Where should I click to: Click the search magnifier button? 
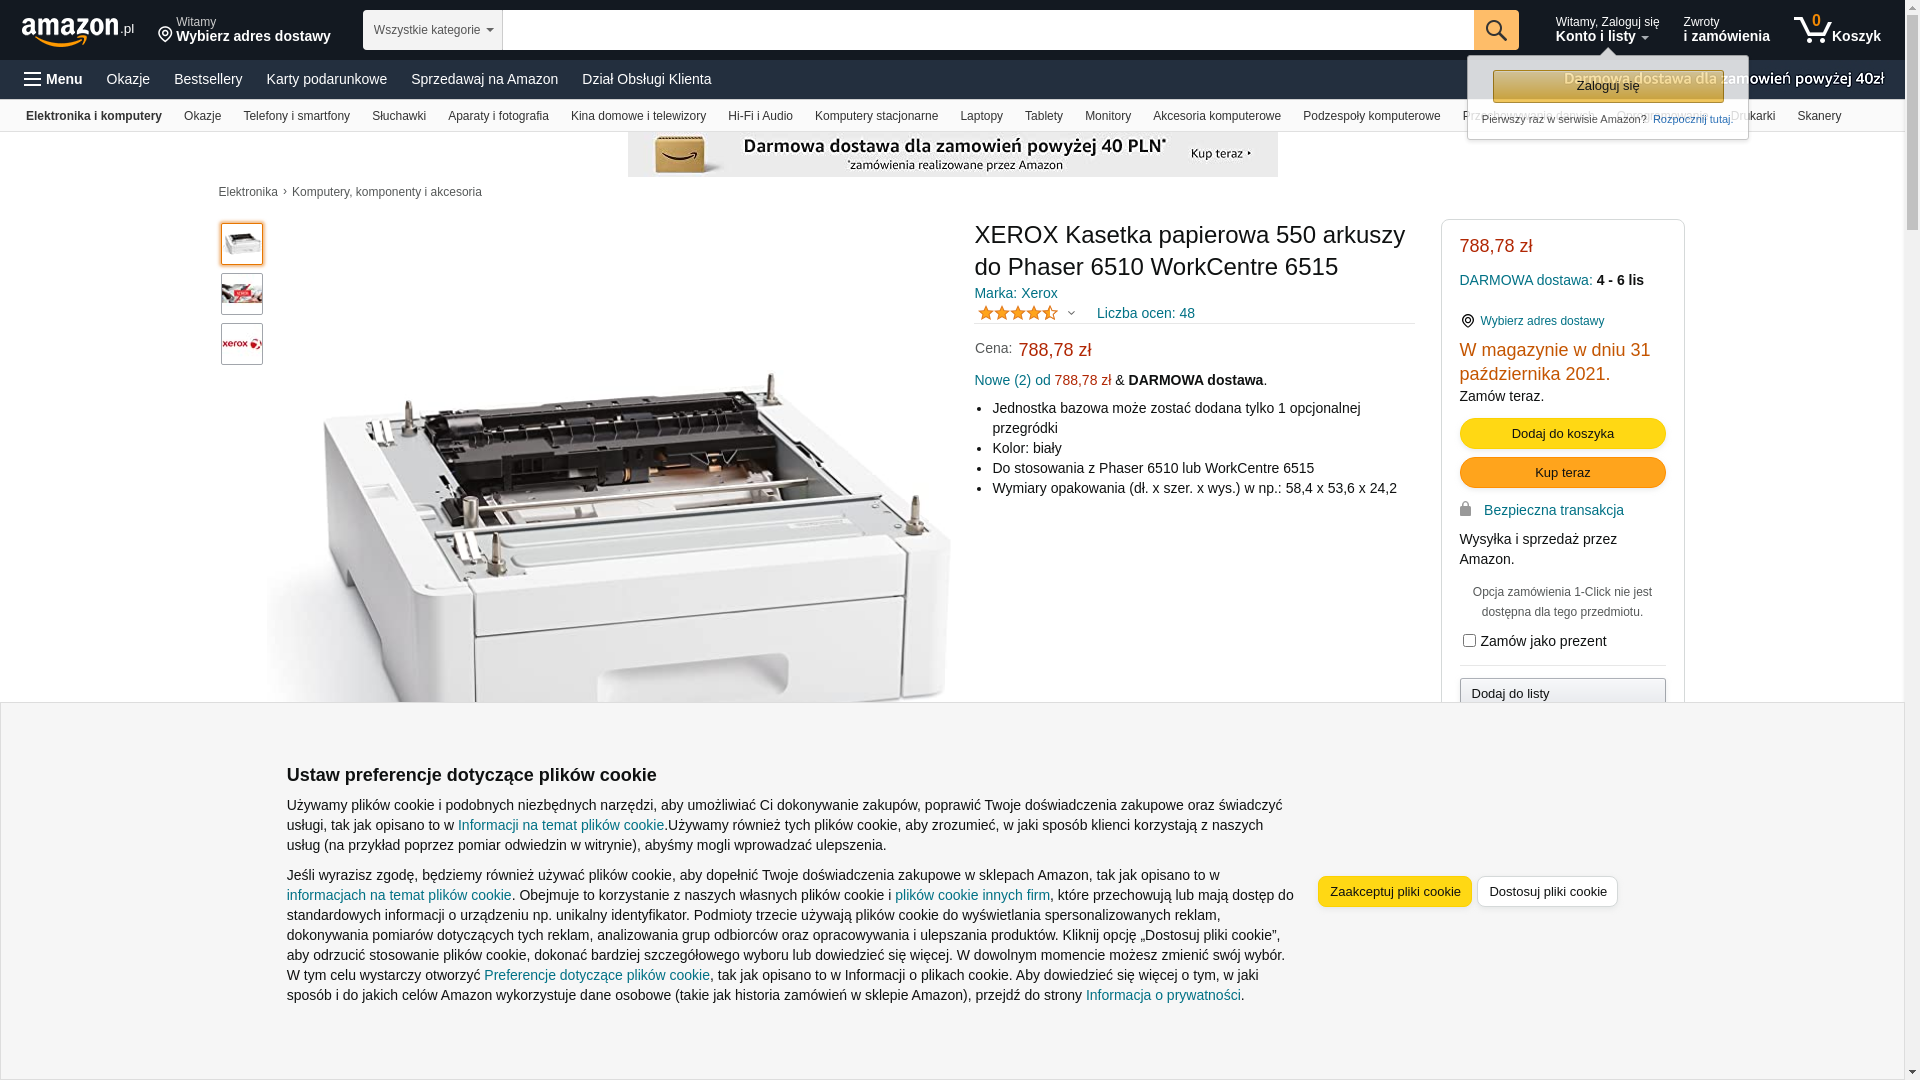pyautogui.click(x=1496, y=30)
